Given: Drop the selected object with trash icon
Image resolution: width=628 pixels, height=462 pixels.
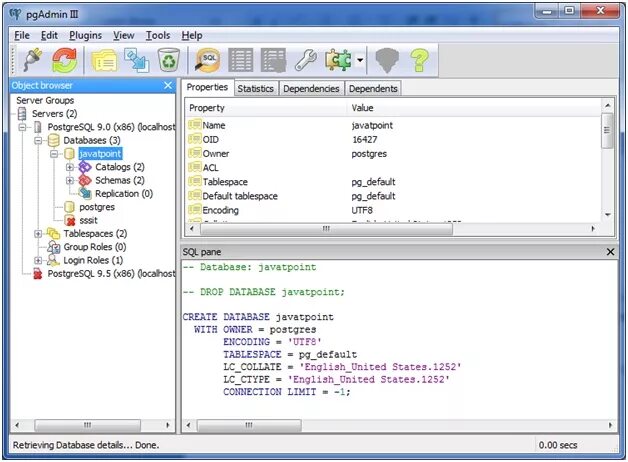Looking at the screenshot, I should (x=169, y=60).
